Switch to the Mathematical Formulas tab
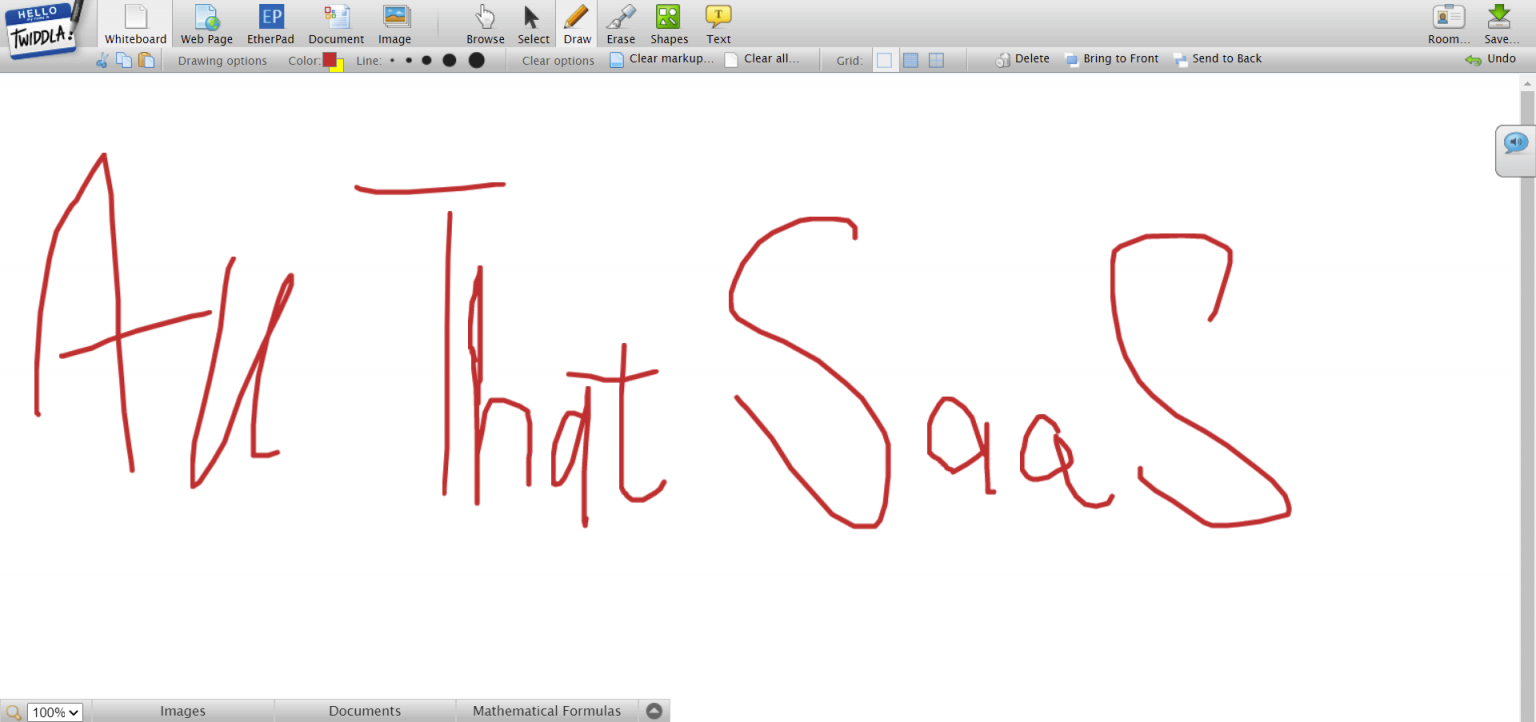The image size is (1536, 722). point(546,710)
